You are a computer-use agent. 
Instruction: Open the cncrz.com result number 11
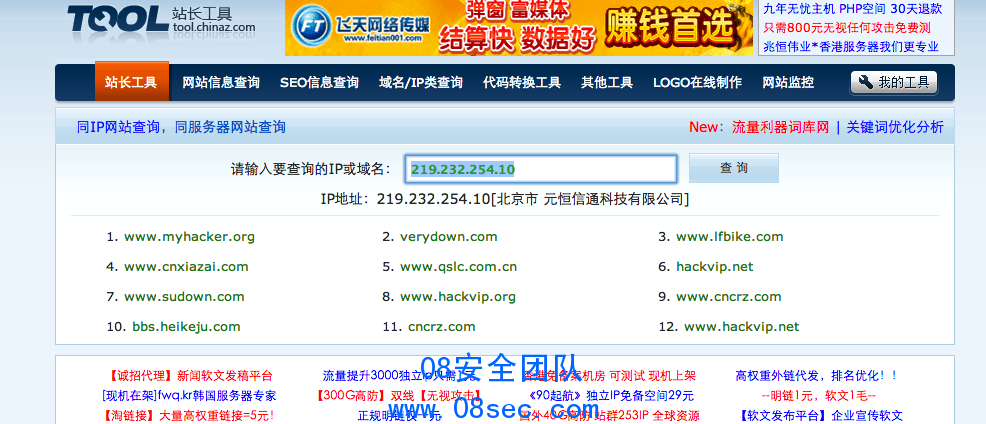441,327
